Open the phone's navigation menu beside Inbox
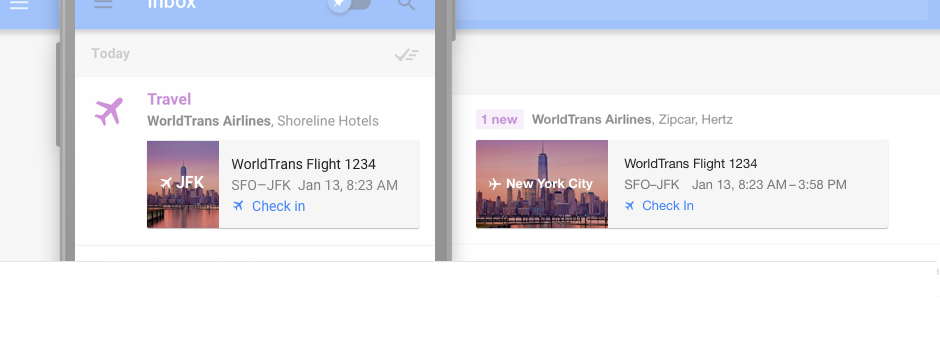This screenshot has width=940, height=360. 103,4
